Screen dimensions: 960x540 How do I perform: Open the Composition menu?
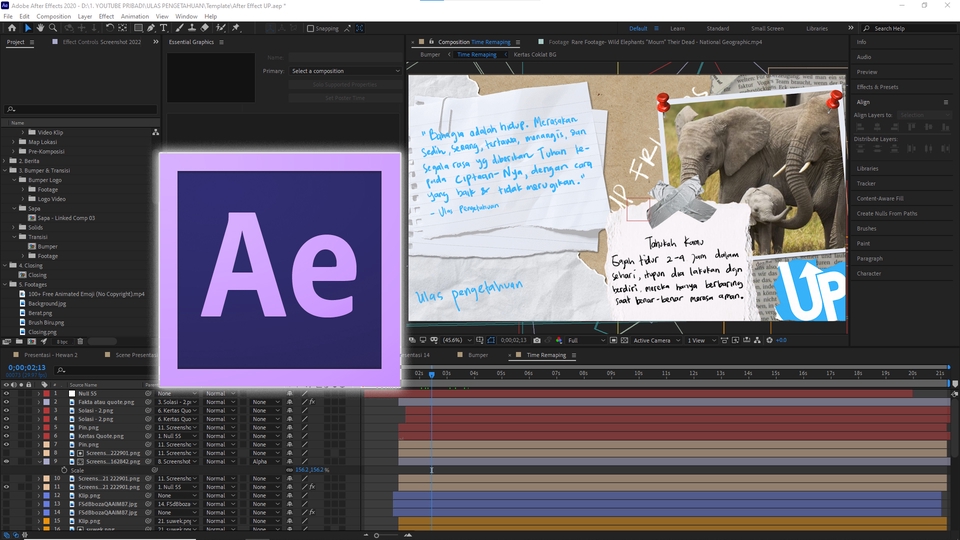(53, 17)
